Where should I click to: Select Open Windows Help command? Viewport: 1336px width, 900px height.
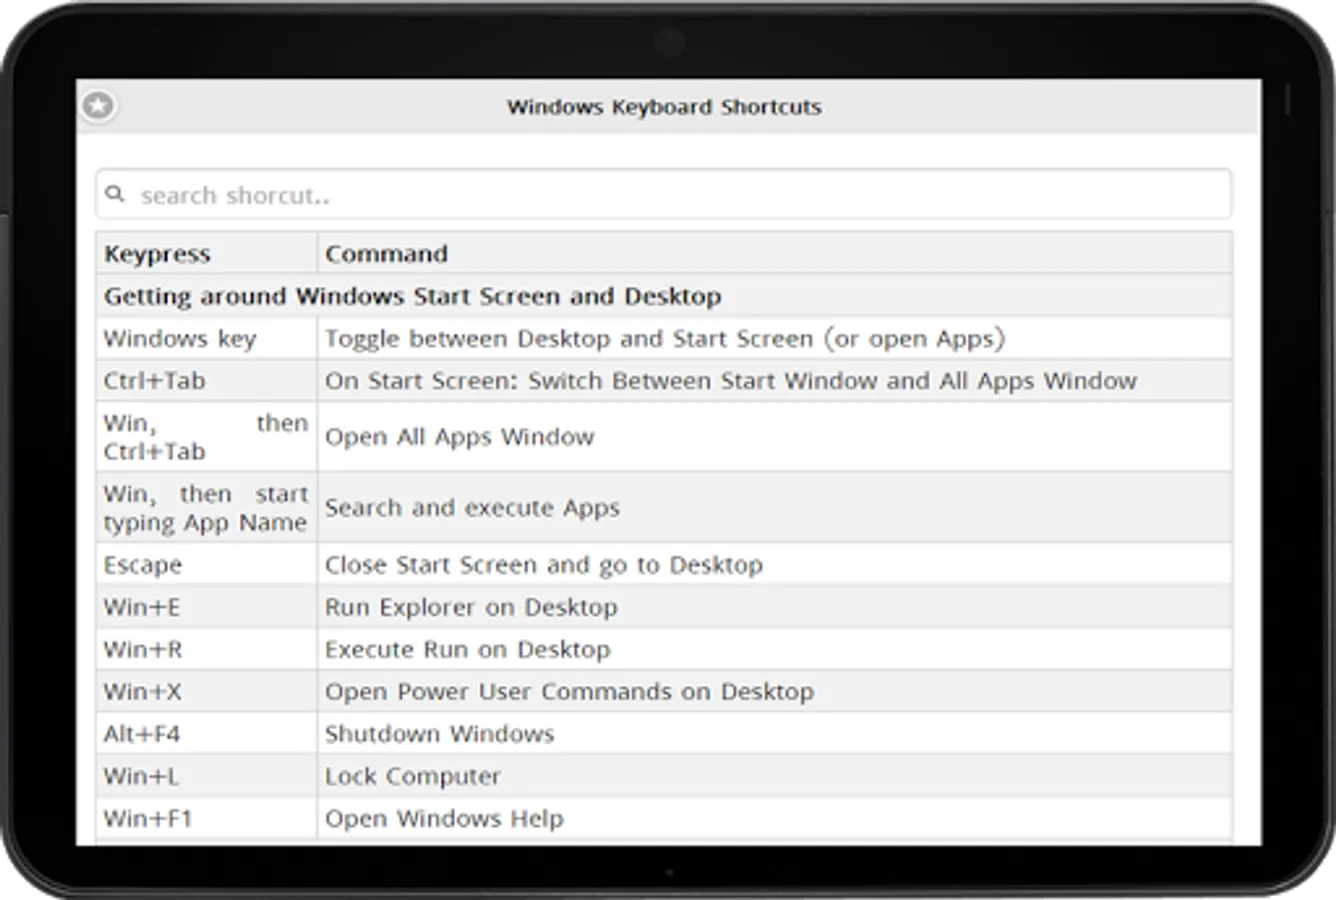[775, 818]
